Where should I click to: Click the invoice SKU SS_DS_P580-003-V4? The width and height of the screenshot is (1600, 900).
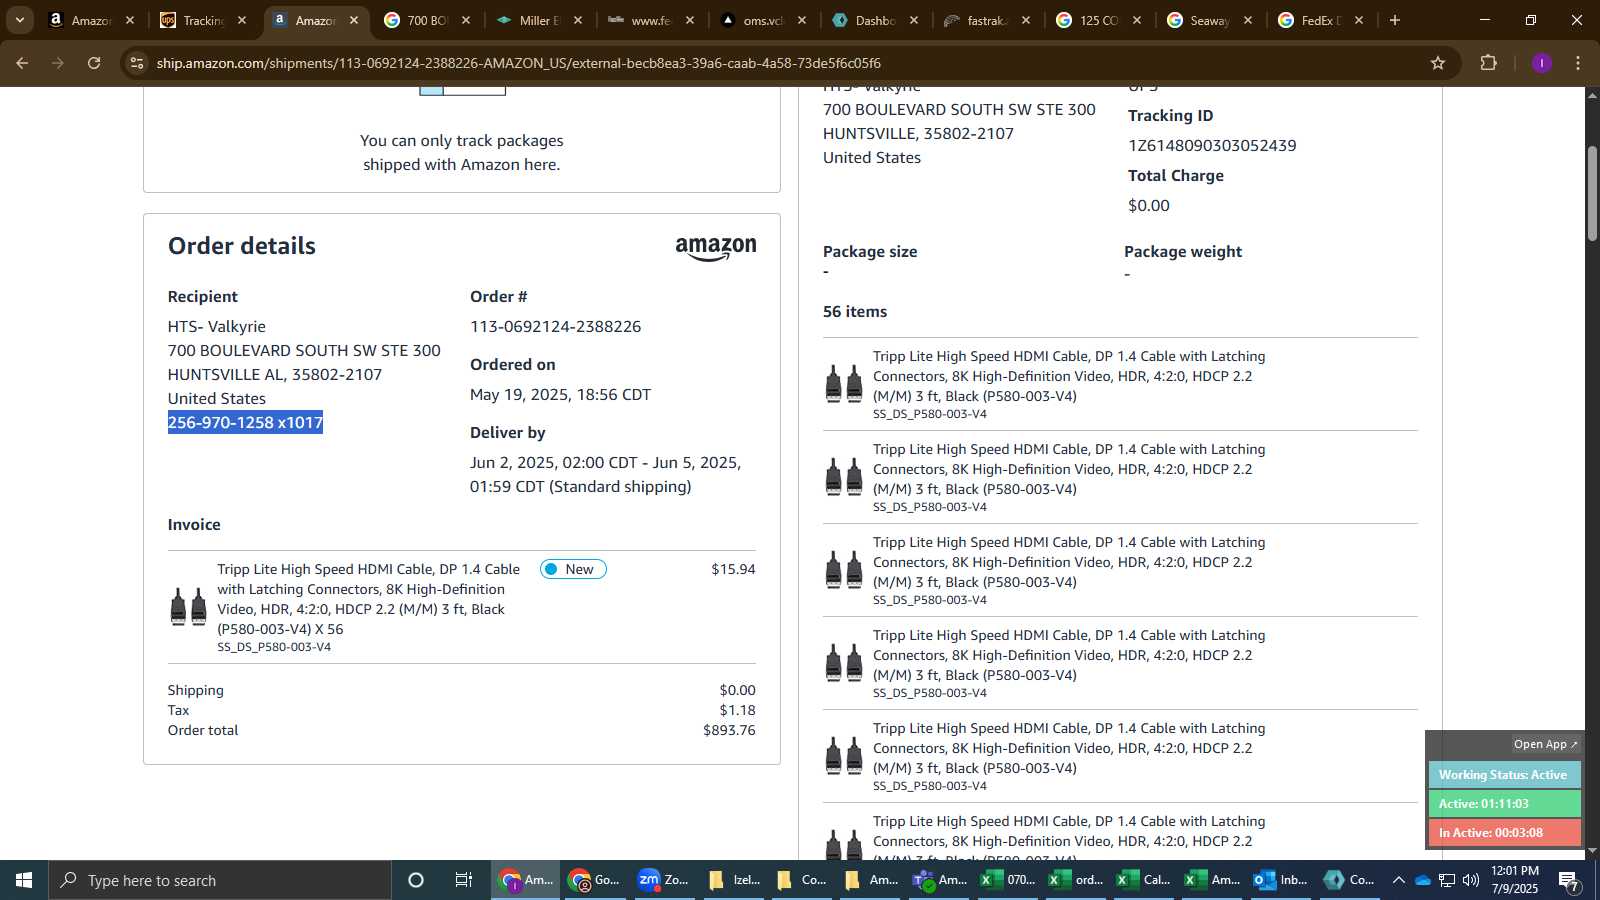(274, 647)
